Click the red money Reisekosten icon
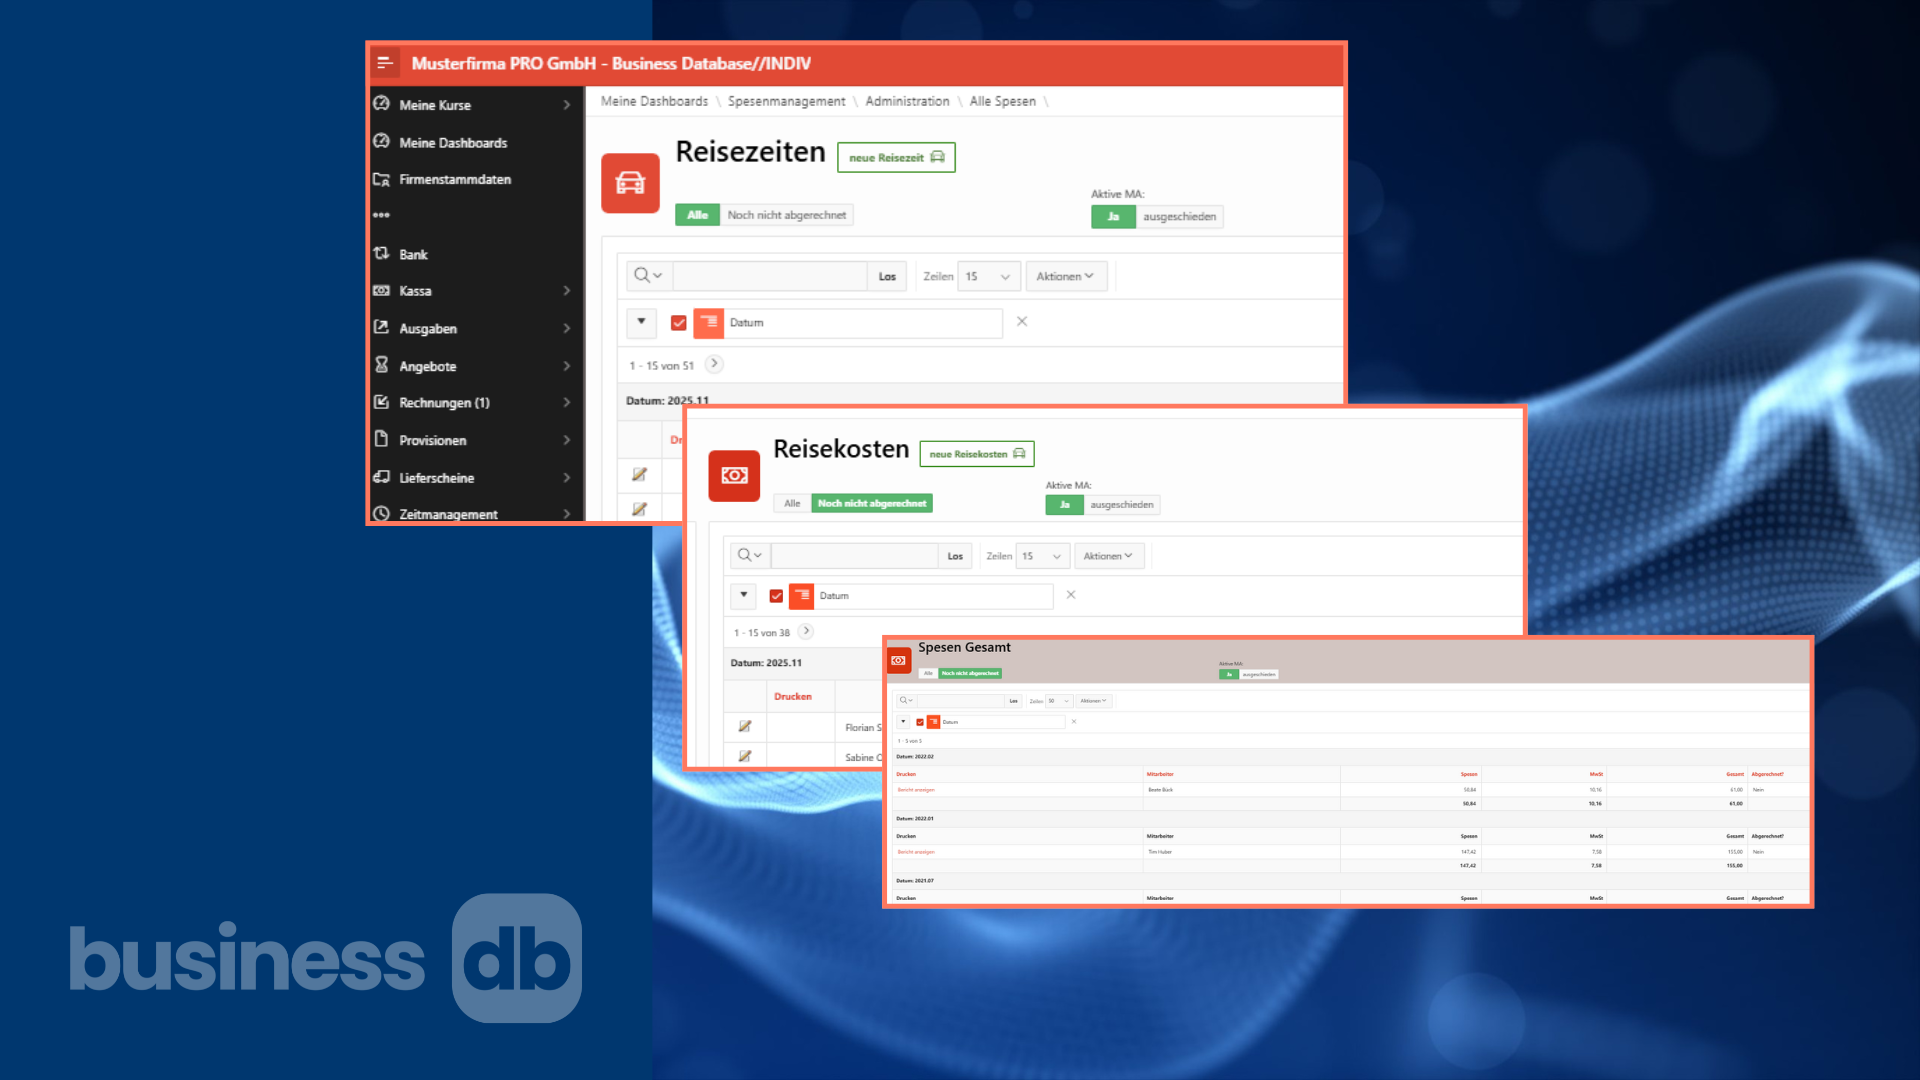This screenshot has width=1920, height=1080. [734, 476]
